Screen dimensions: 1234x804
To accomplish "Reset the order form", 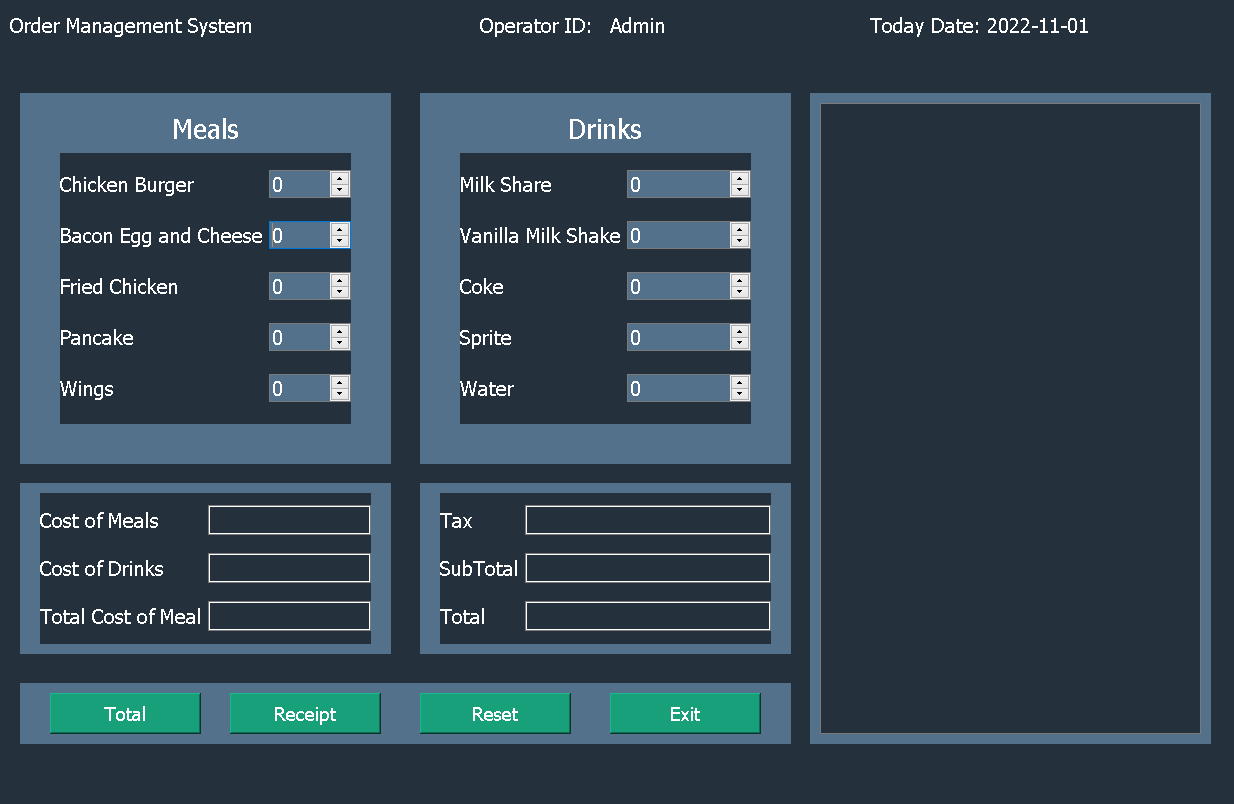I will click(495, 713).
